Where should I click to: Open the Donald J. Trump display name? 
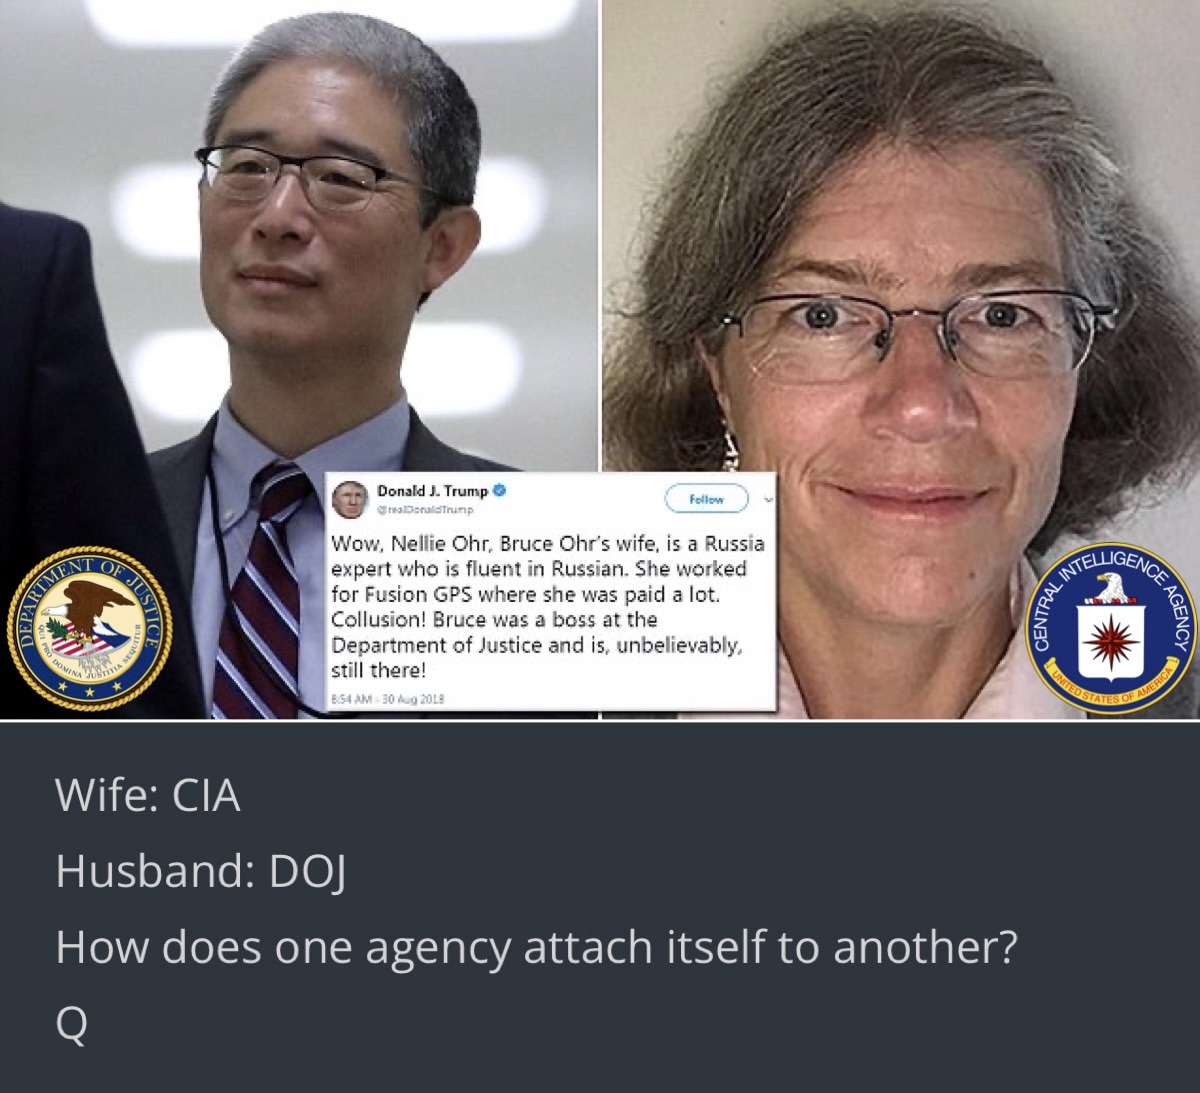[x=432, y=491]
